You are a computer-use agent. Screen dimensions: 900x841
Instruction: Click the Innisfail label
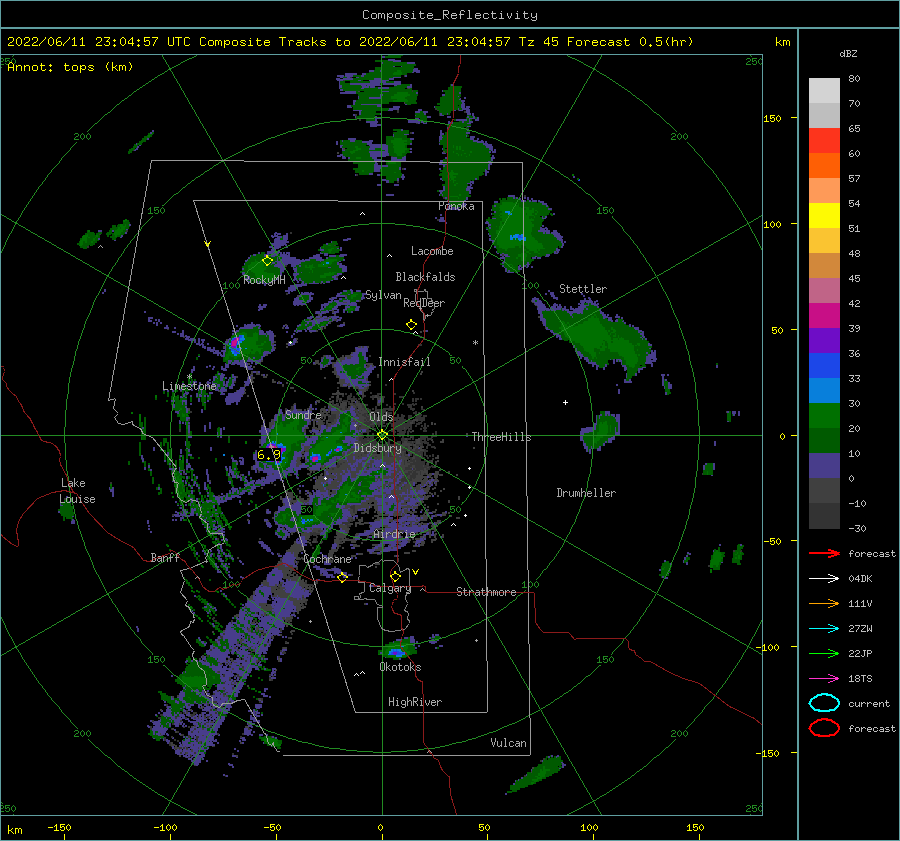pos(404,362)
